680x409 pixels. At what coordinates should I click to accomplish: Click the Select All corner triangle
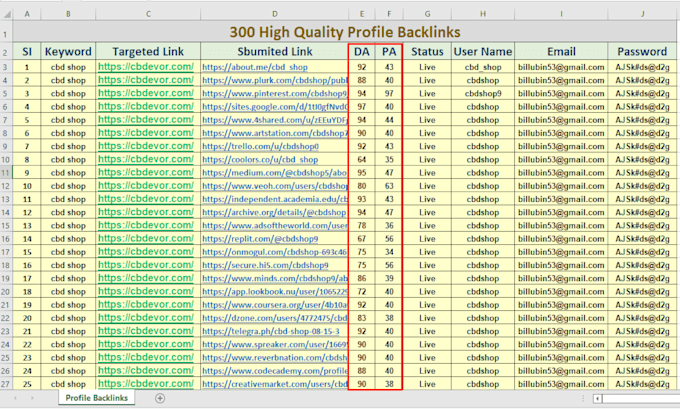[x=7, y=15]
